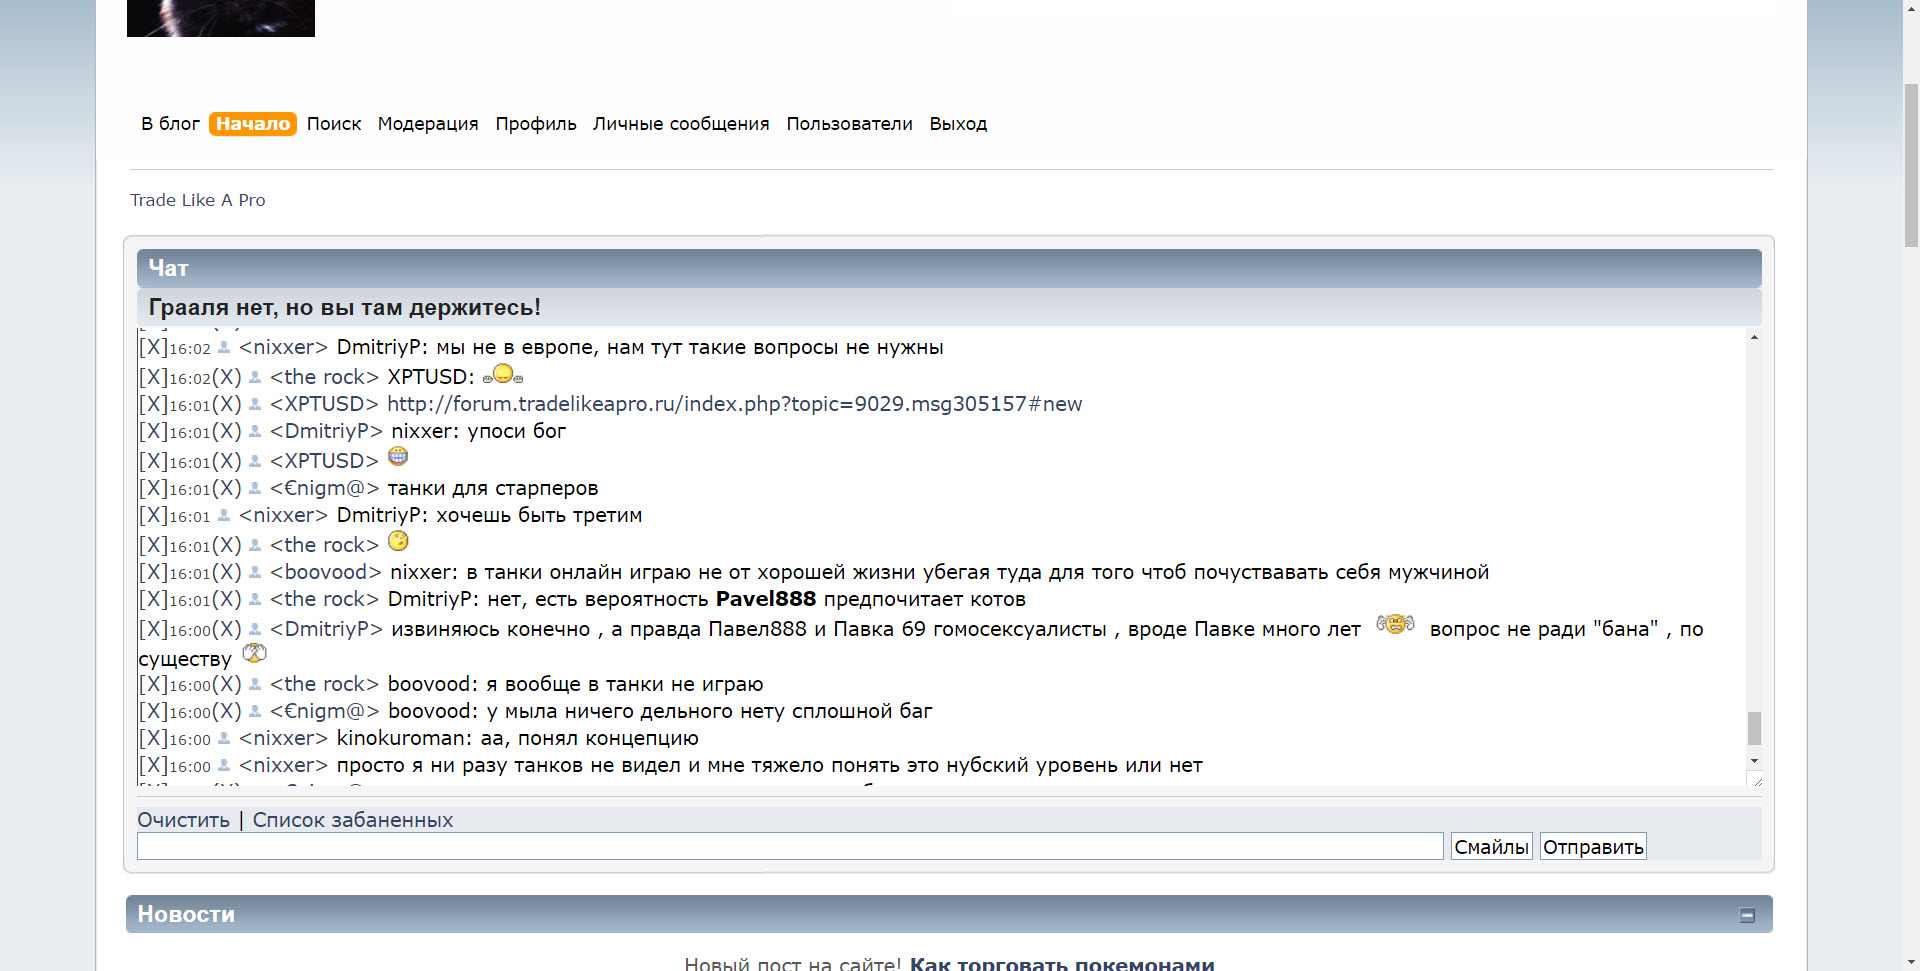Open the Профиль page
This screenshot has height=971, width=1920.
click(x=536, y=124)
